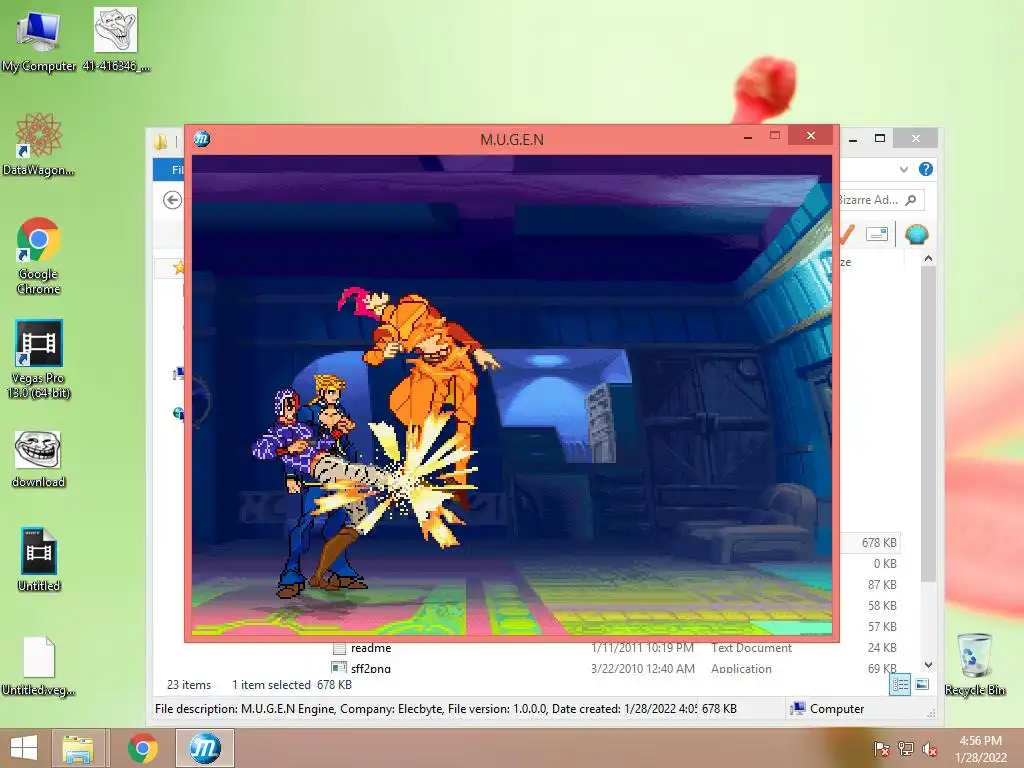
Task: Open the Recycle Bin
Action: (974, 664)
